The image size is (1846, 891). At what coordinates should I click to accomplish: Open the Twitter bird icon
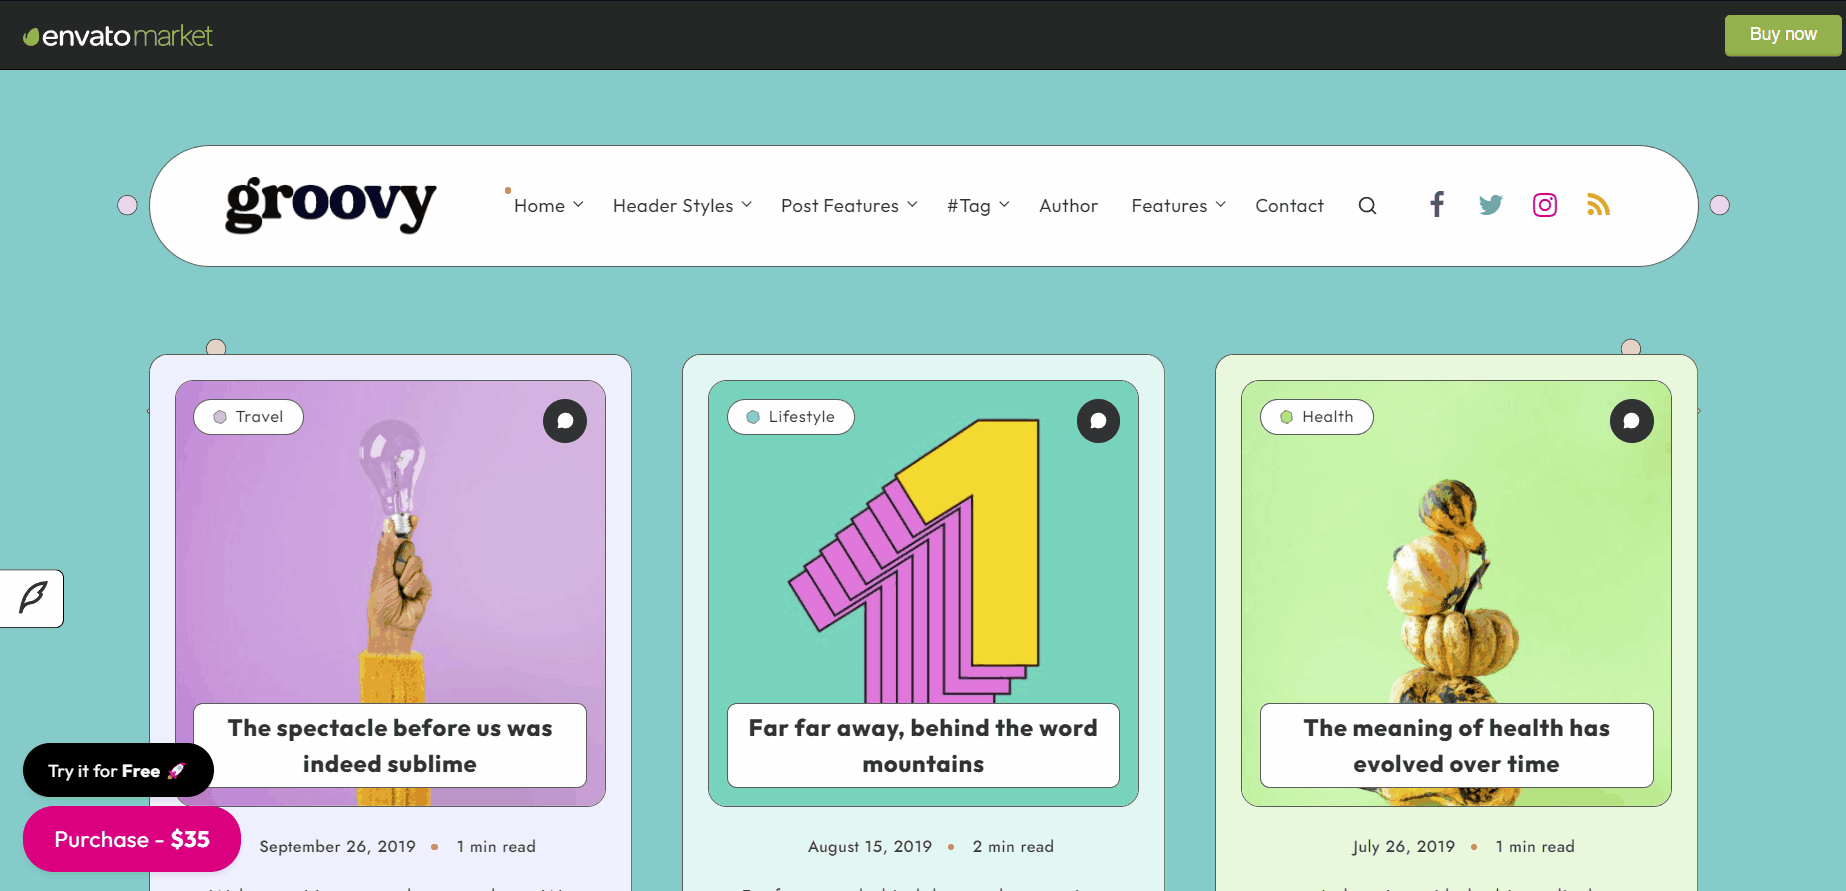1490,205
